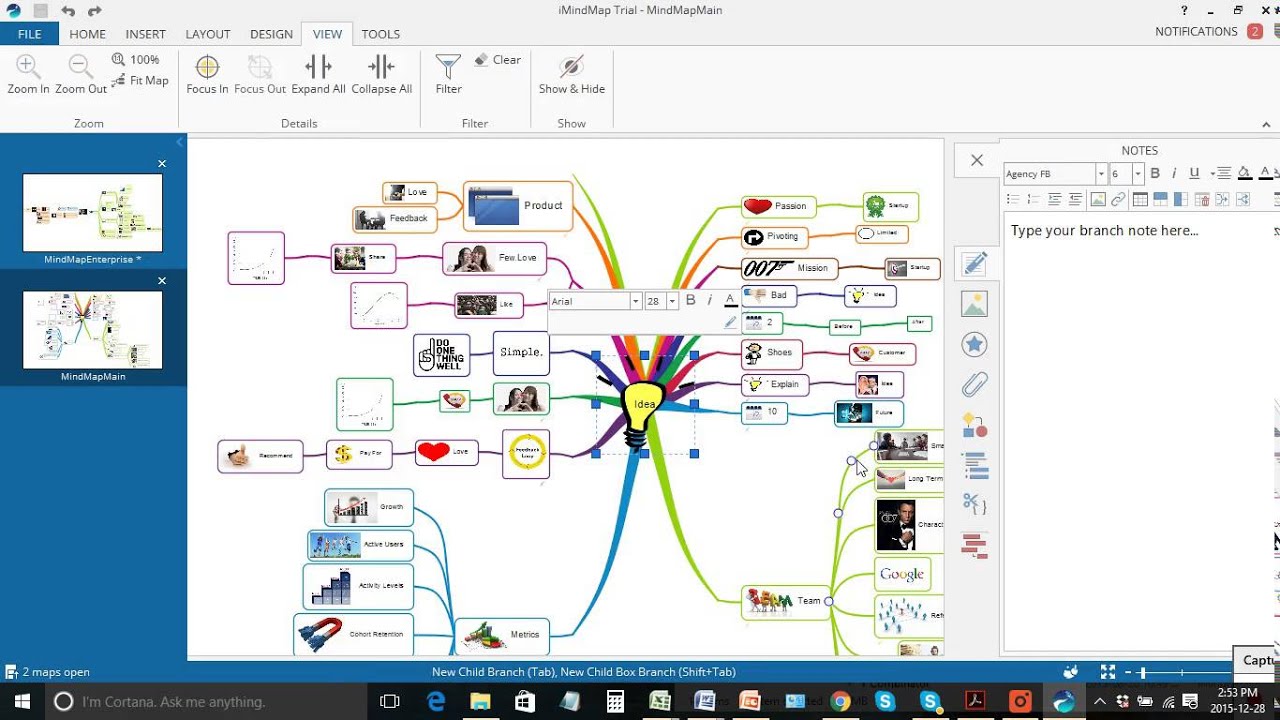This screenshot has width=1280, height=720.
Task: Open the Image library tab in the side panel
Action: pyautogui.click(x=975, y=304)
